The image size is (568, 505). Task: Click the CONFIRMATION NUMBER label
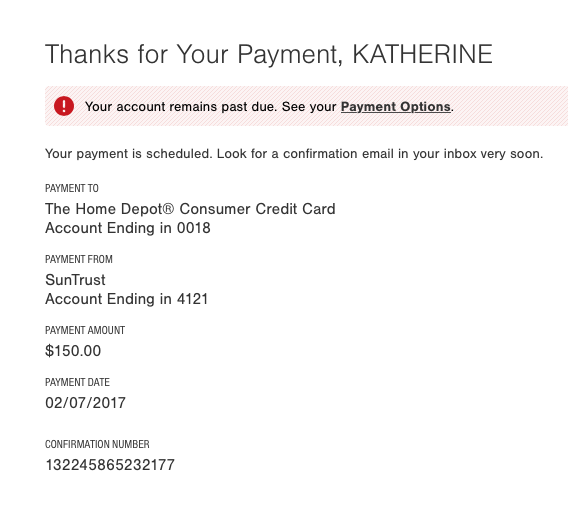(97, 444)
